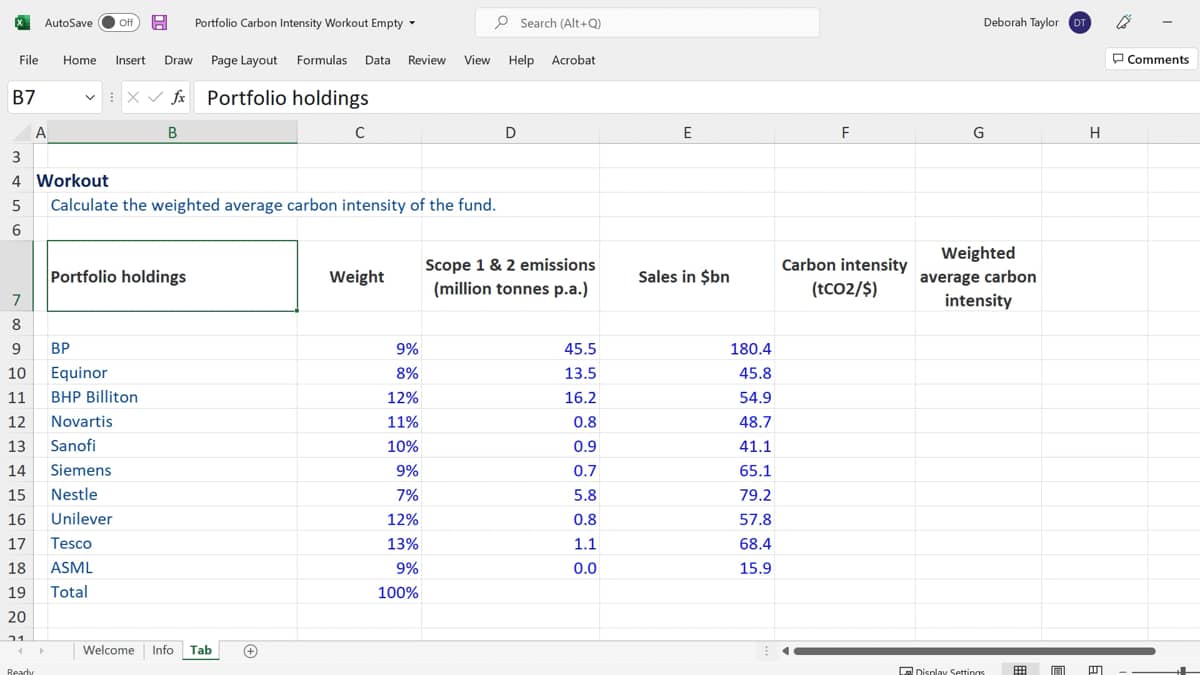Click the Save disk icon

(x=158, y=22)
